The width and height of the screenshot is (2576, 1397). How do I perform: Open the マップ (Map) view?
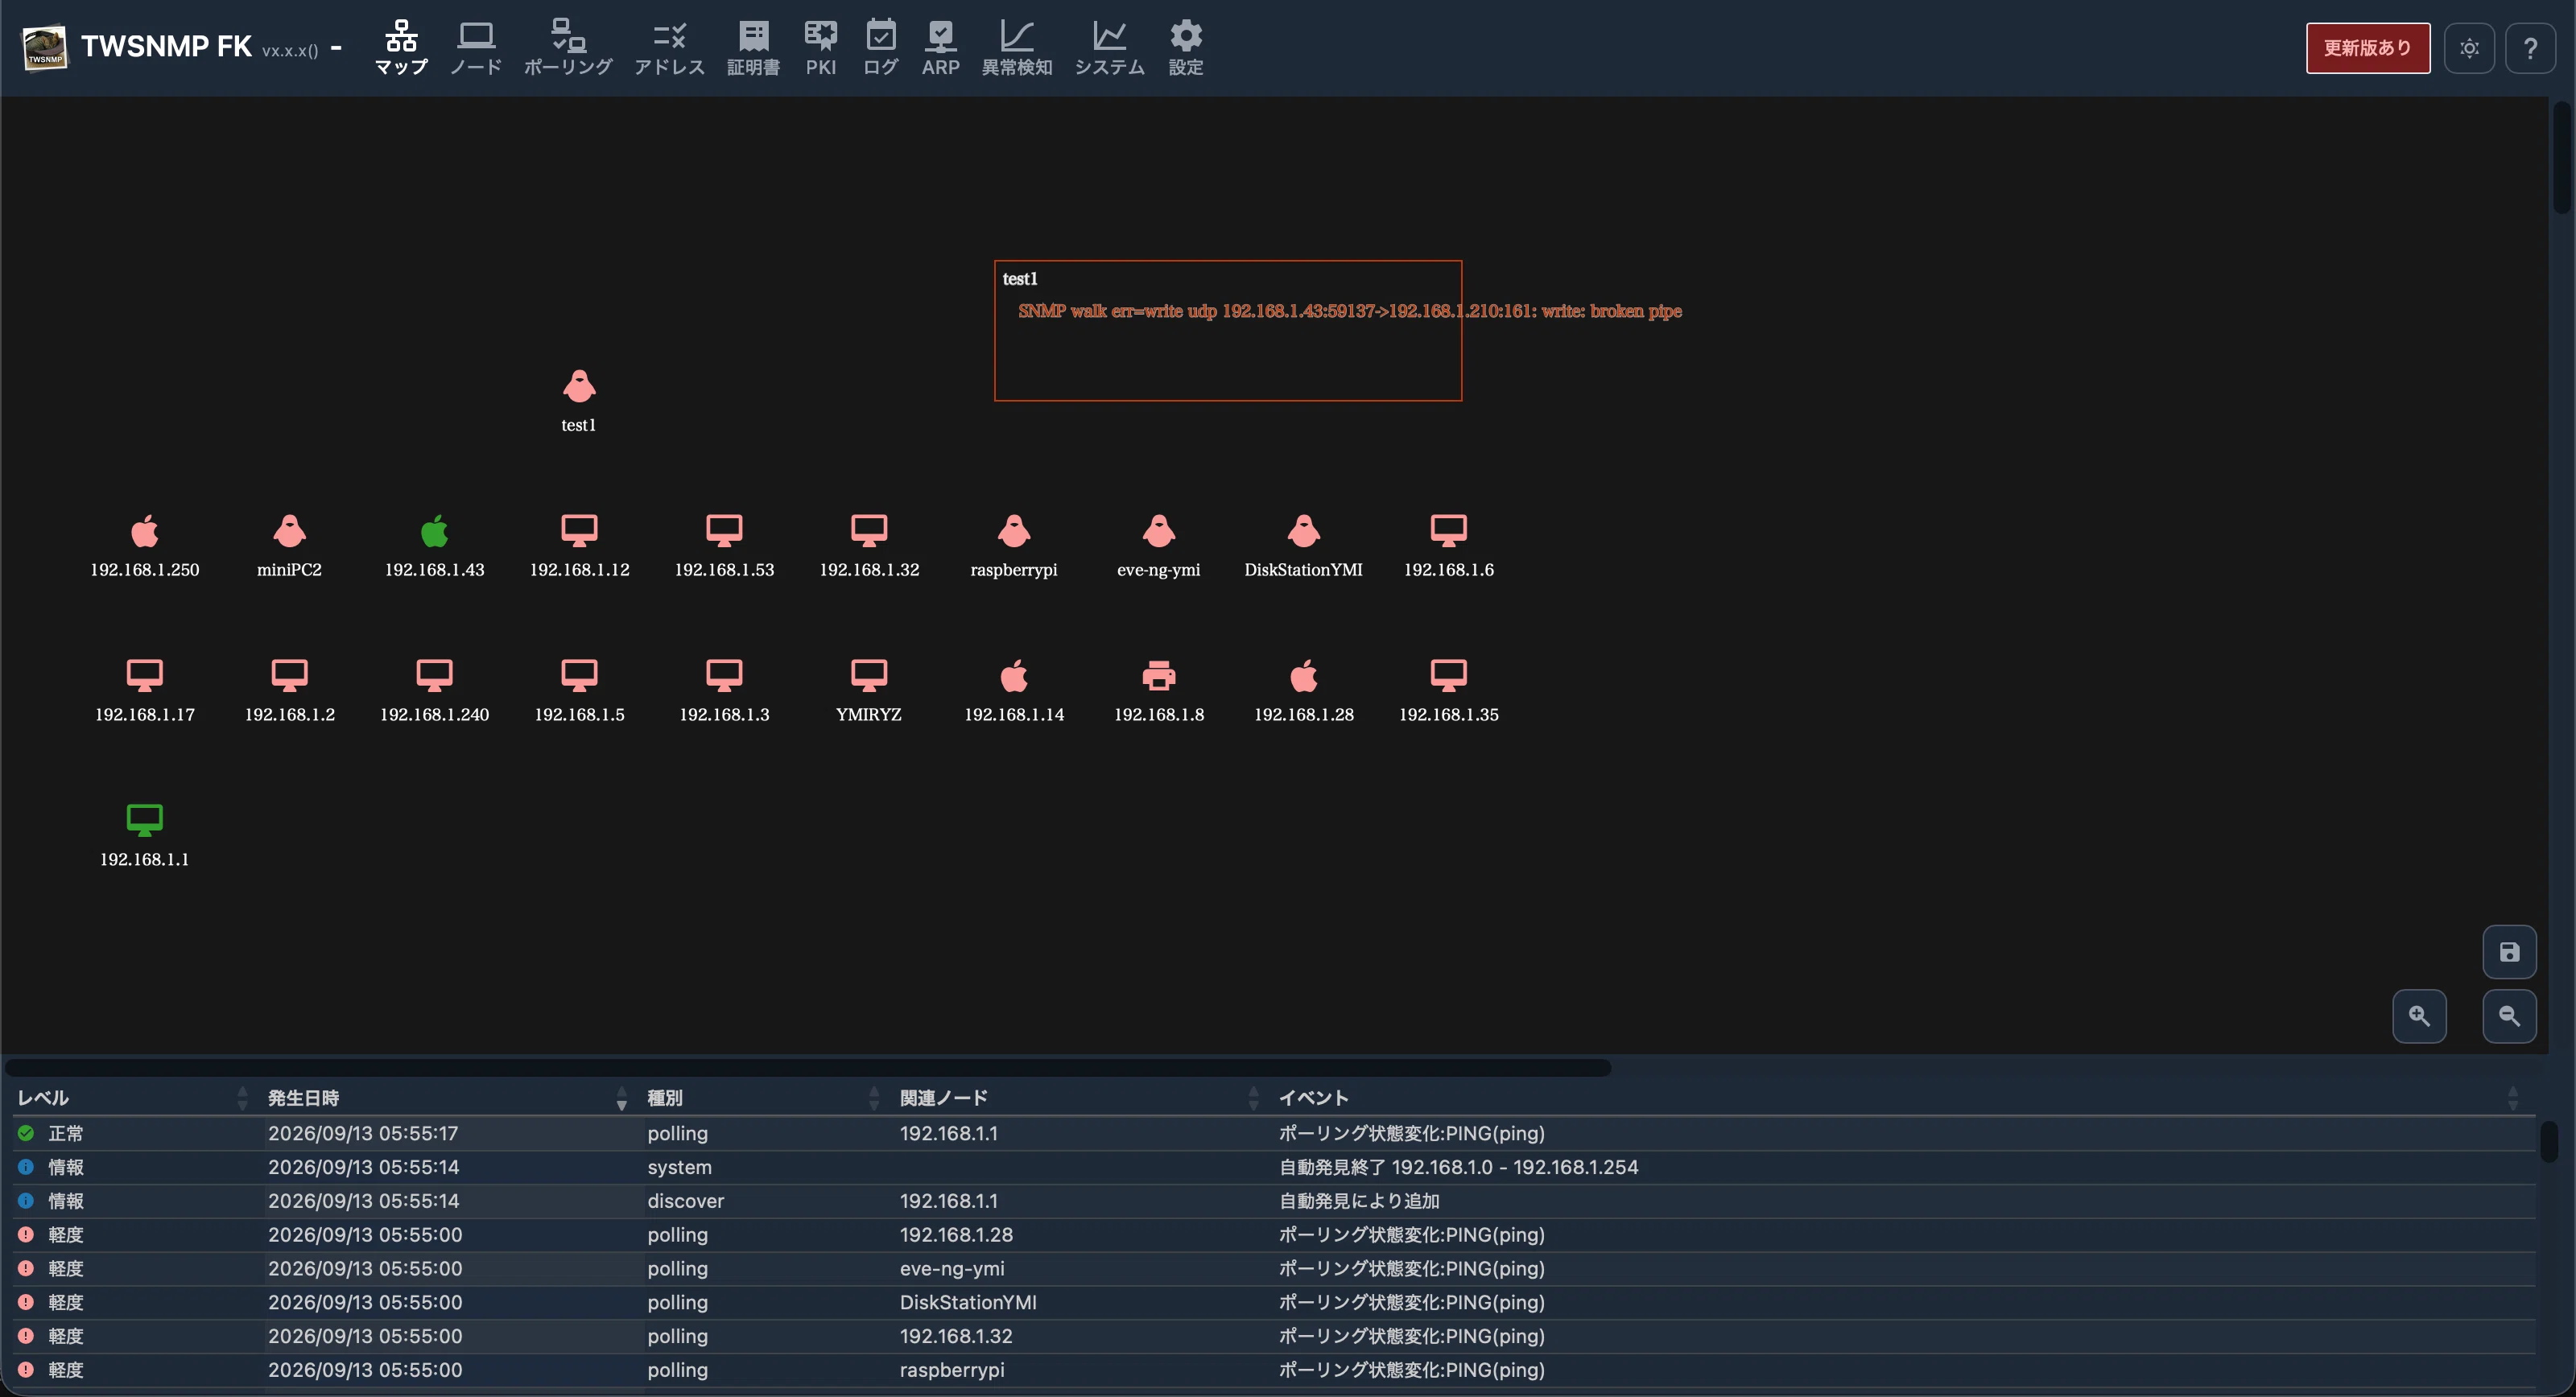[401, 47]
